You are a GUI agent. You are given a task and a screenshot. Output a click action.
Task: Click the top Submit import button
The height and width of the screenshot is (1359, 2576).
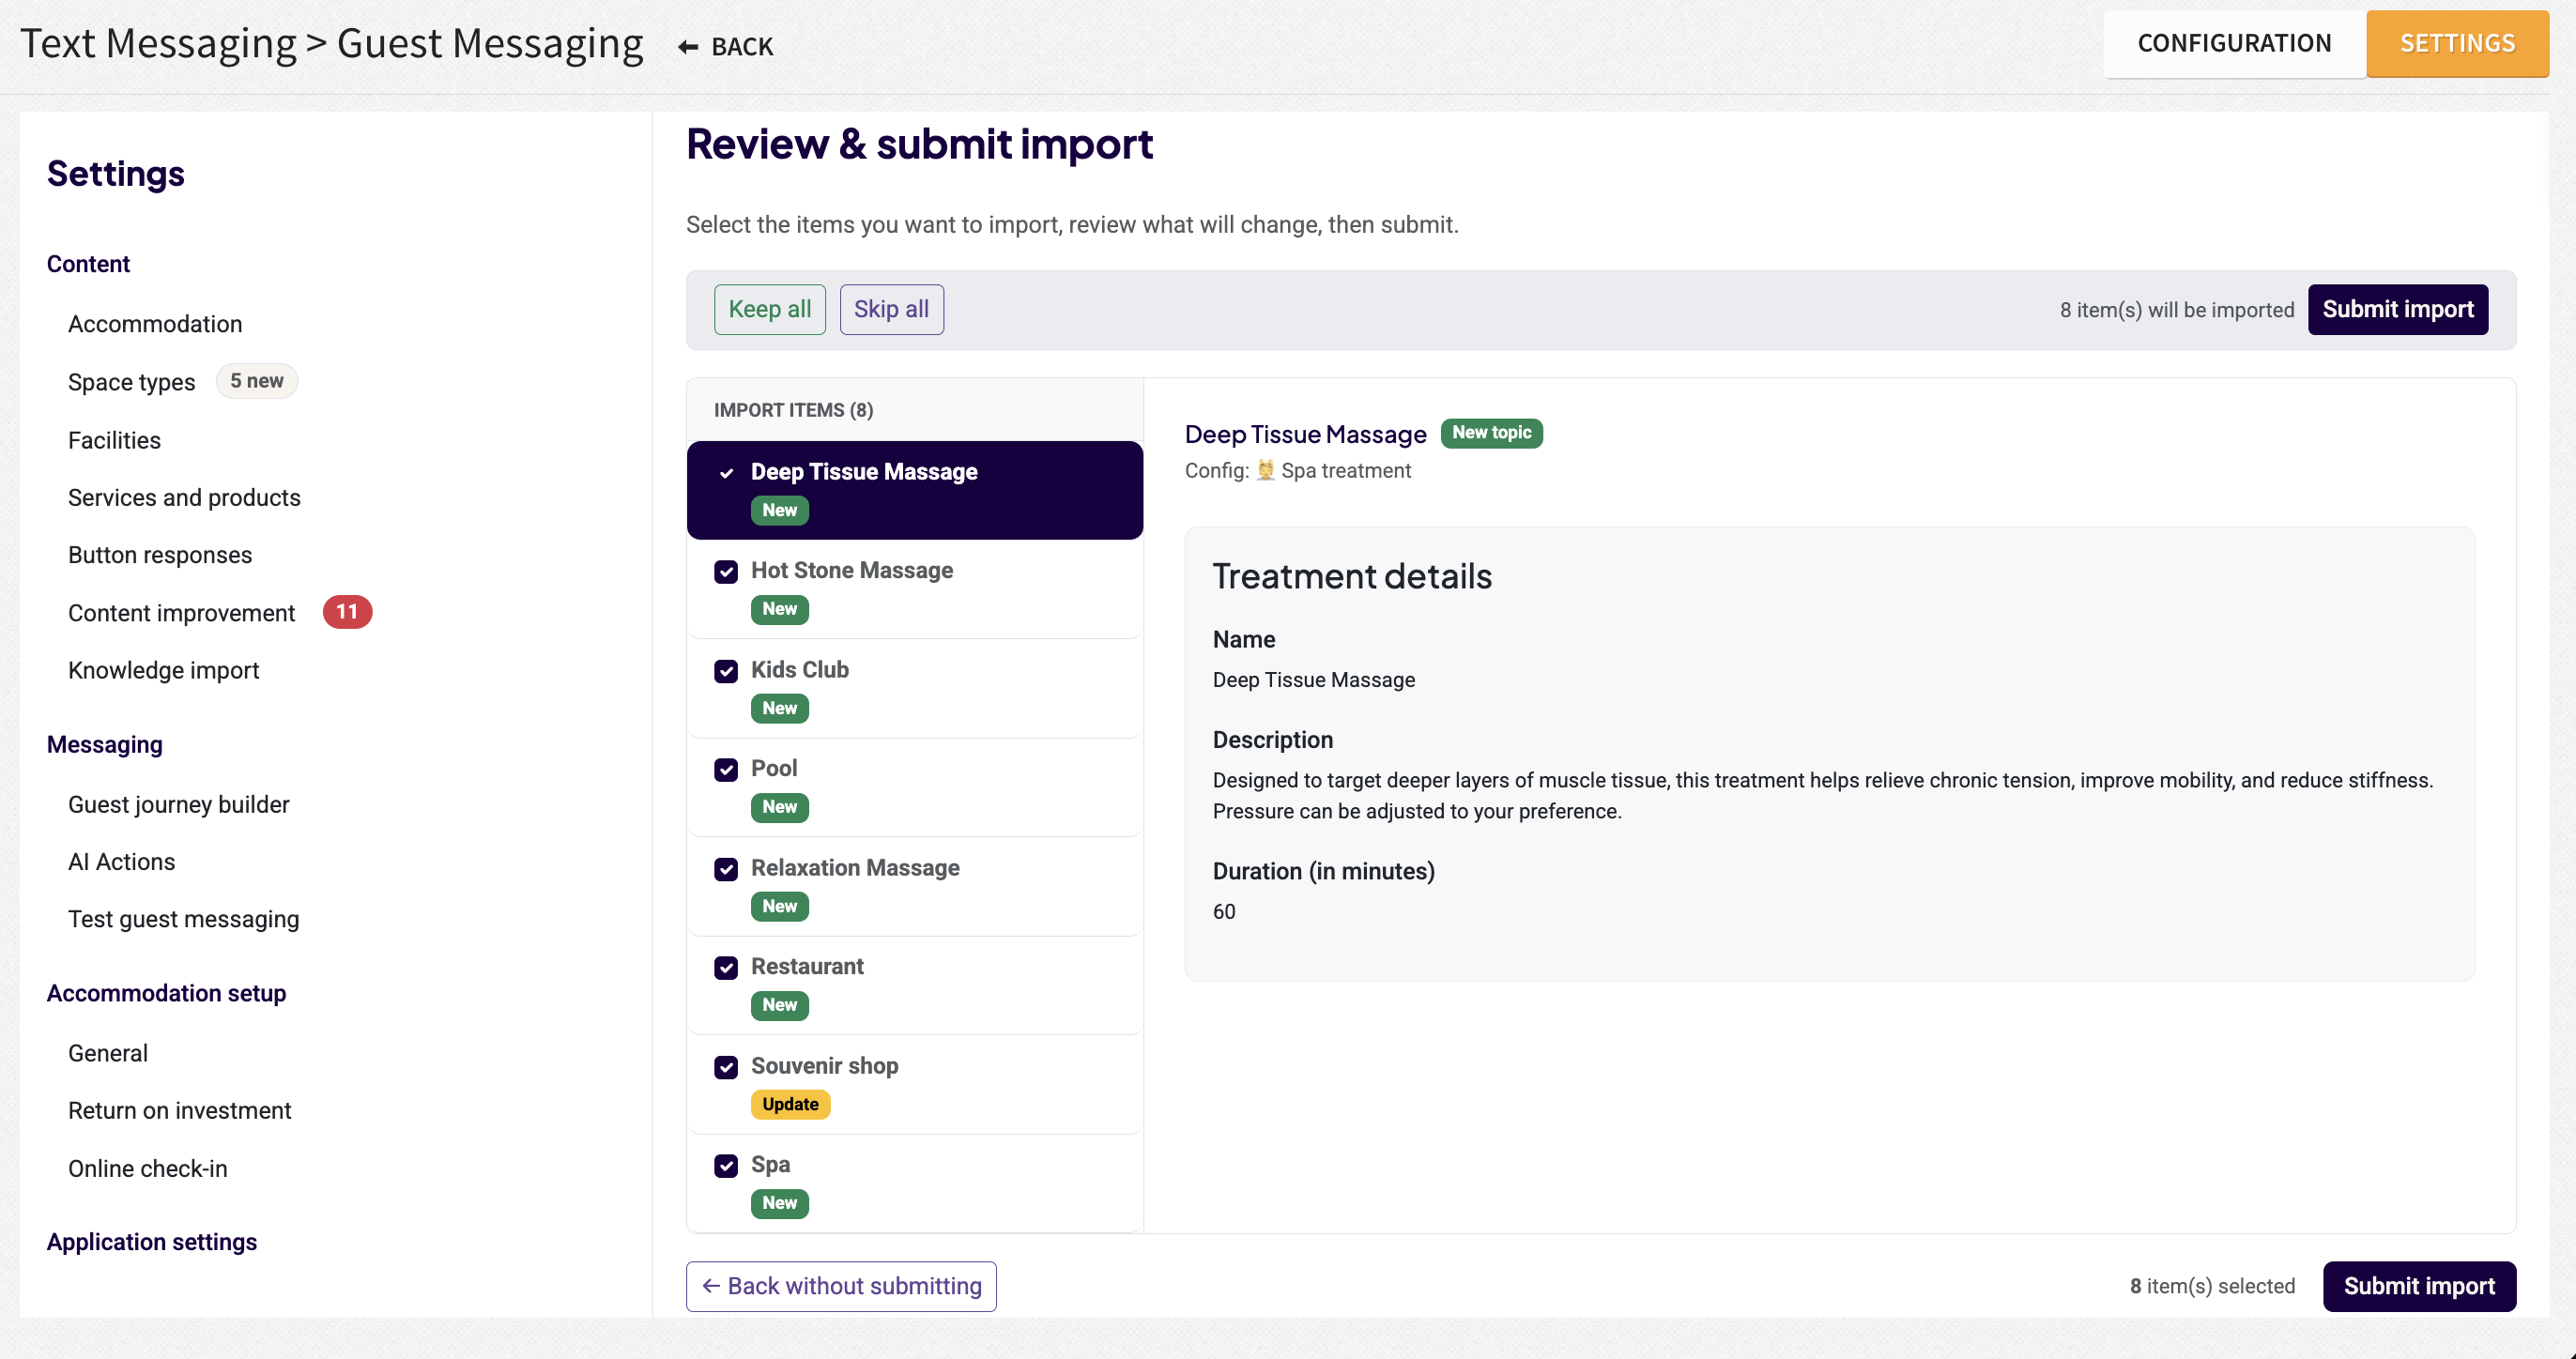[x=2397, y=310]
